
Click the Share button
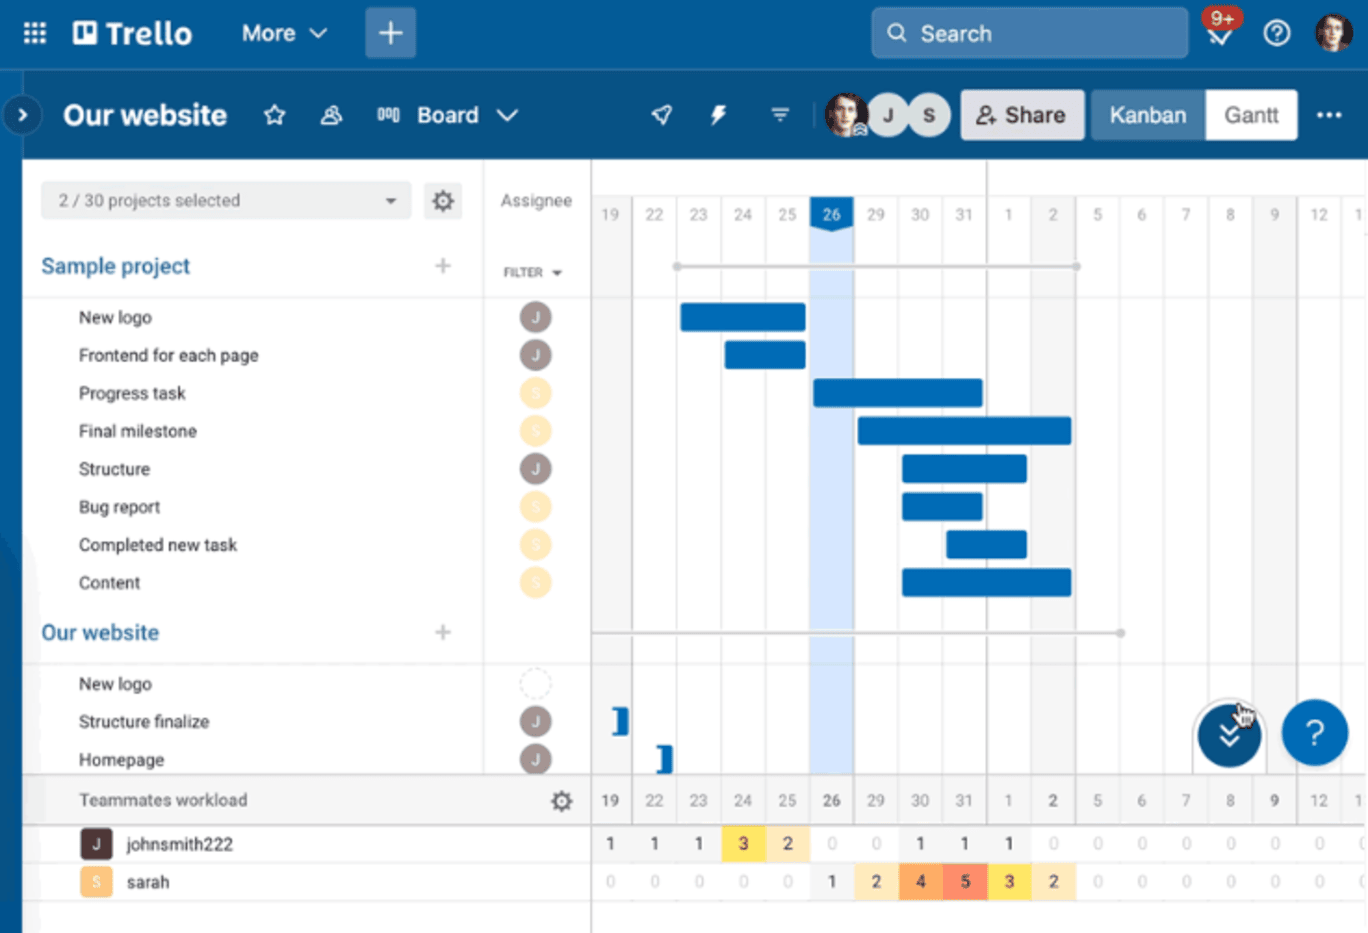click(1022, 115)
